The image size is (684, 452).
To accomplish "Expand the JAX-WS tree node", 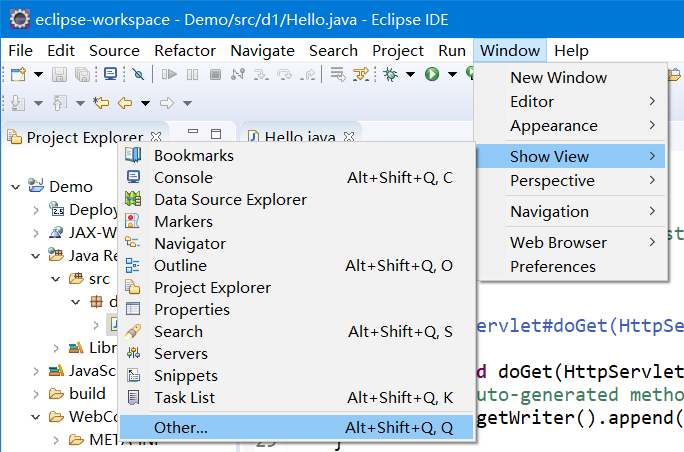I will tap(36, 233).
